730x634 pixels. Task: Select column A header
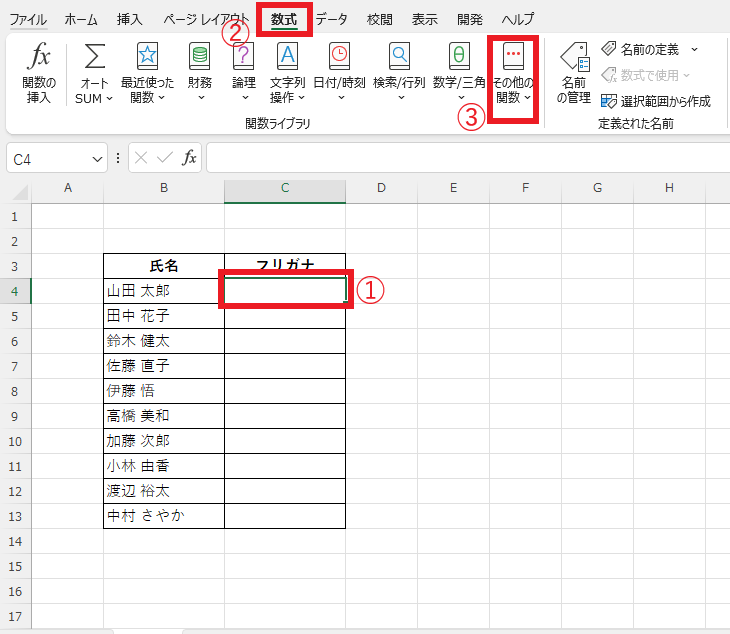pos(68,188)
